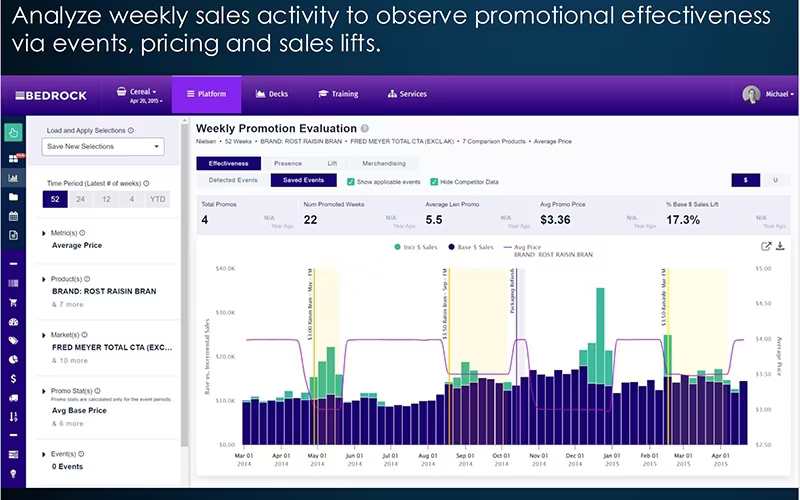
Task: Click the lightbulb icon in sidebar
Action: tap(13, 473)
